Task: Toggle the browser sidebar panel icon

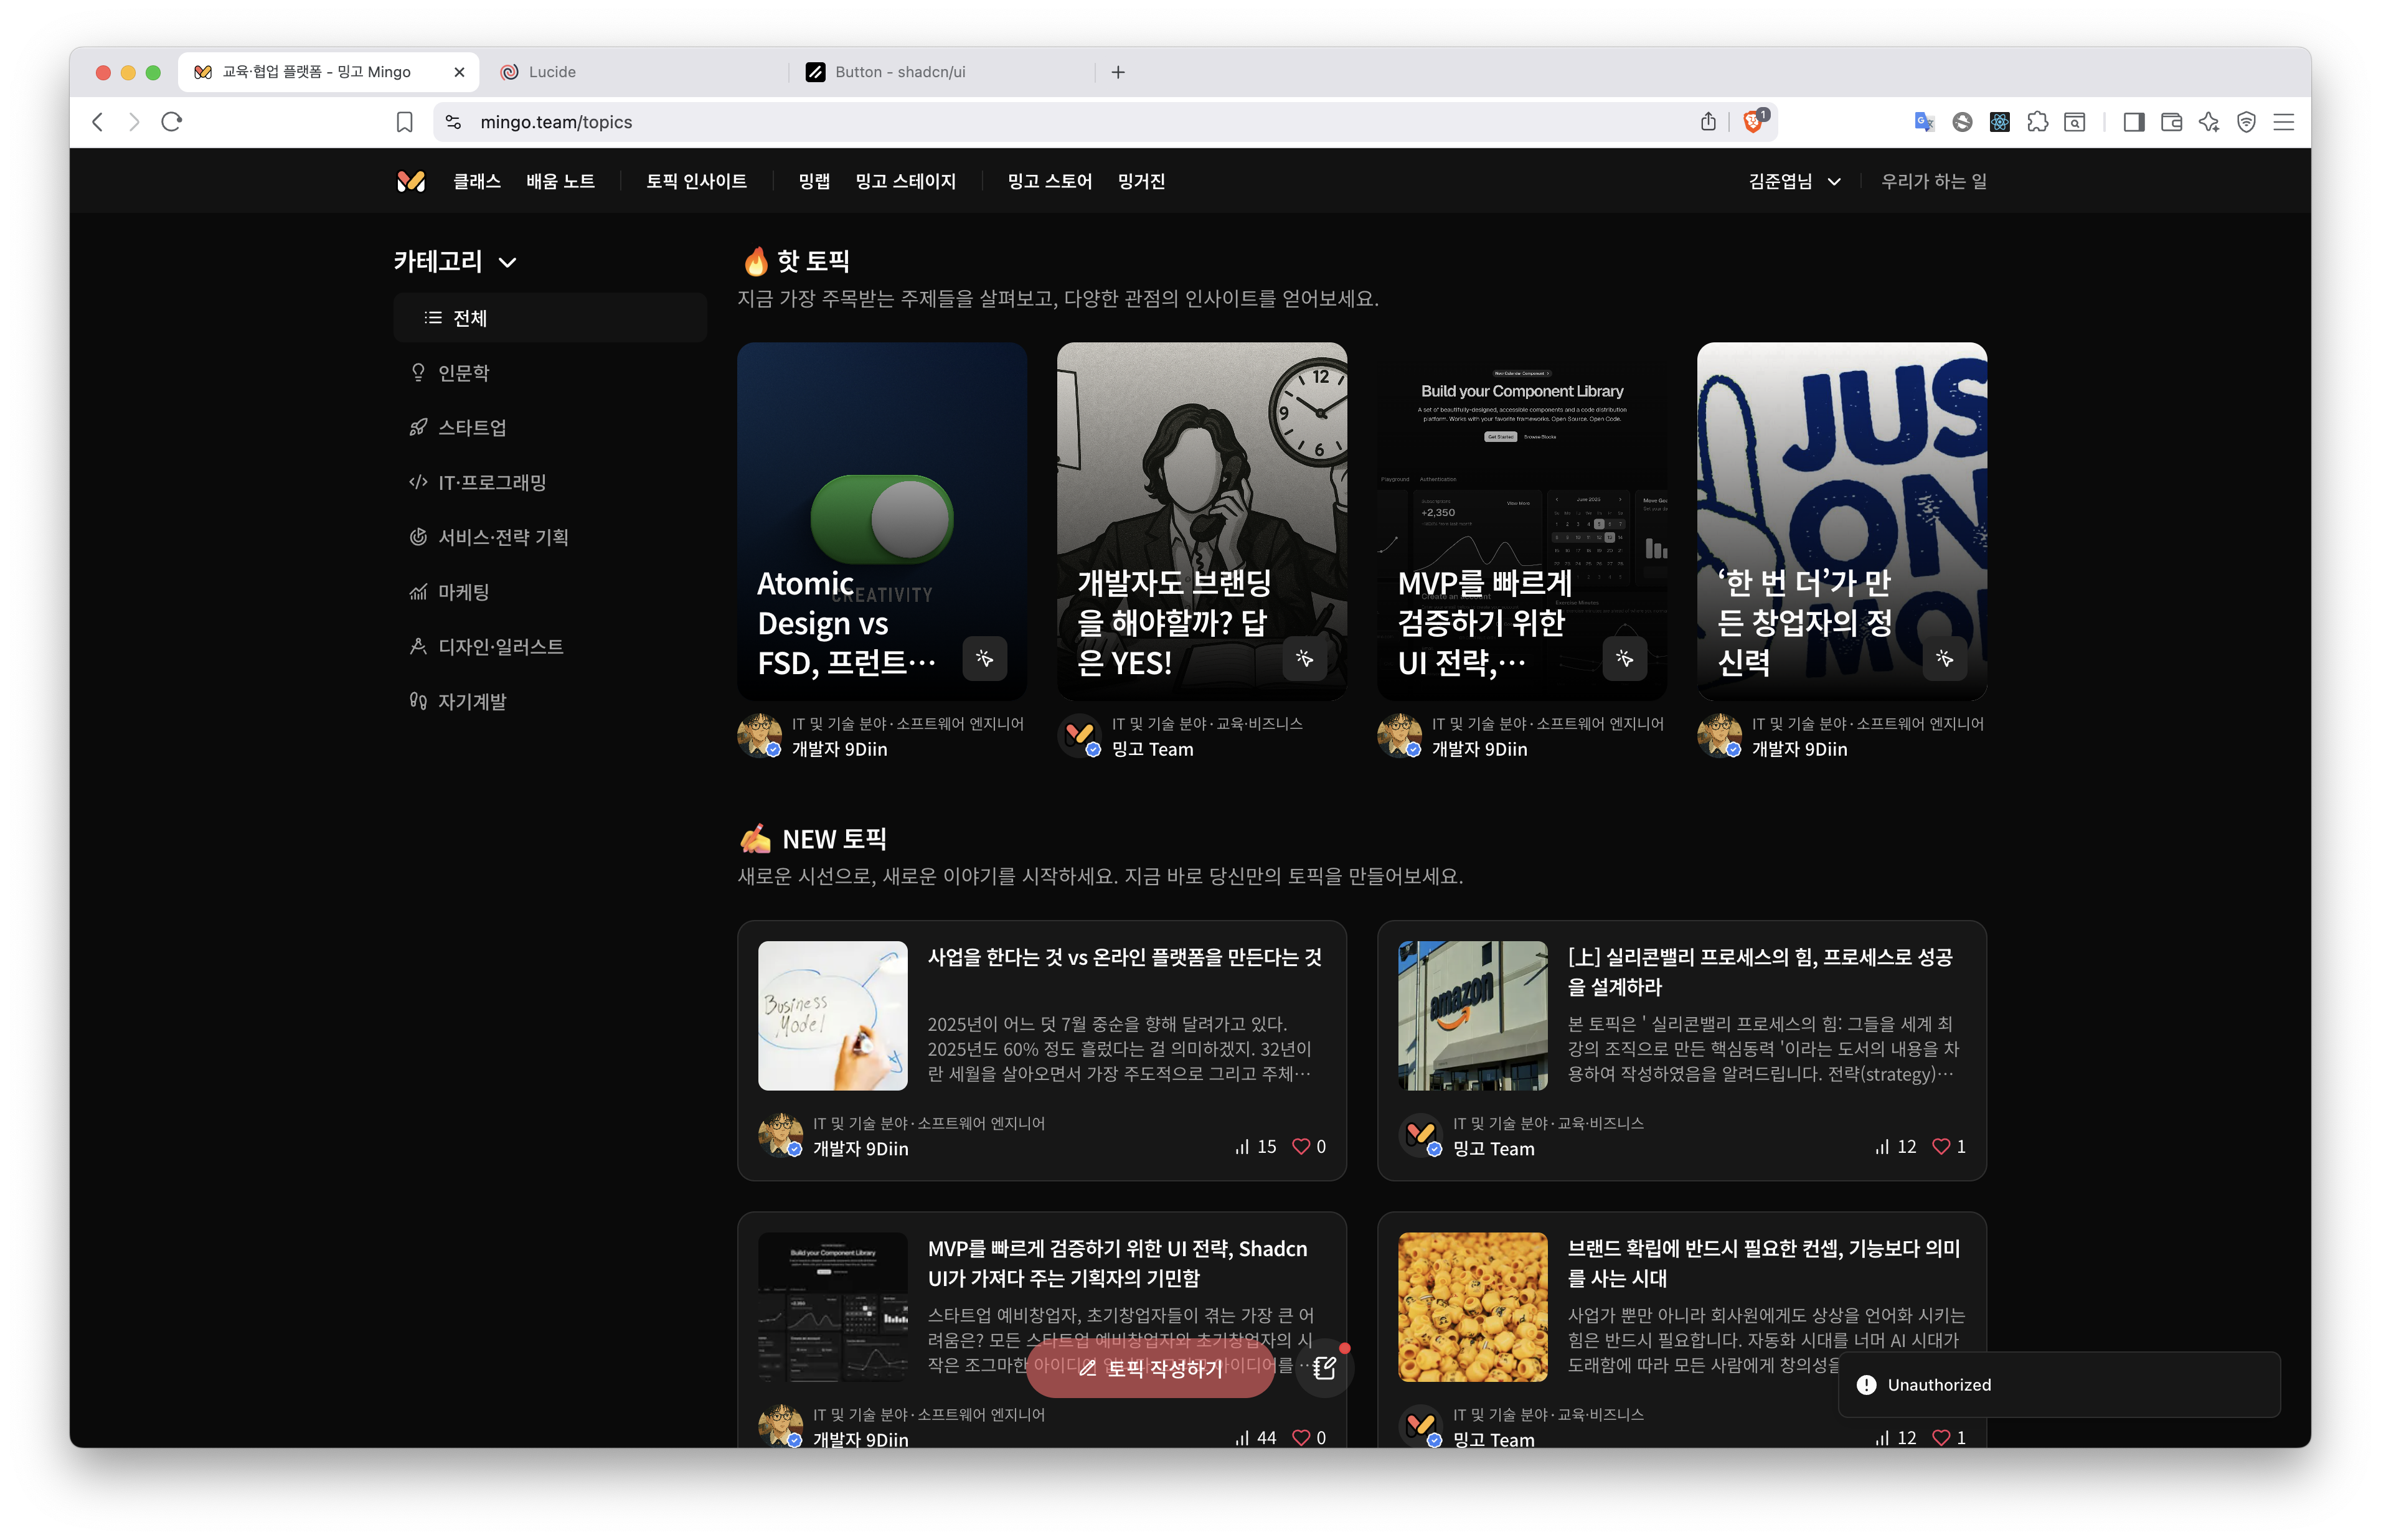Action: click(2133, 122)
